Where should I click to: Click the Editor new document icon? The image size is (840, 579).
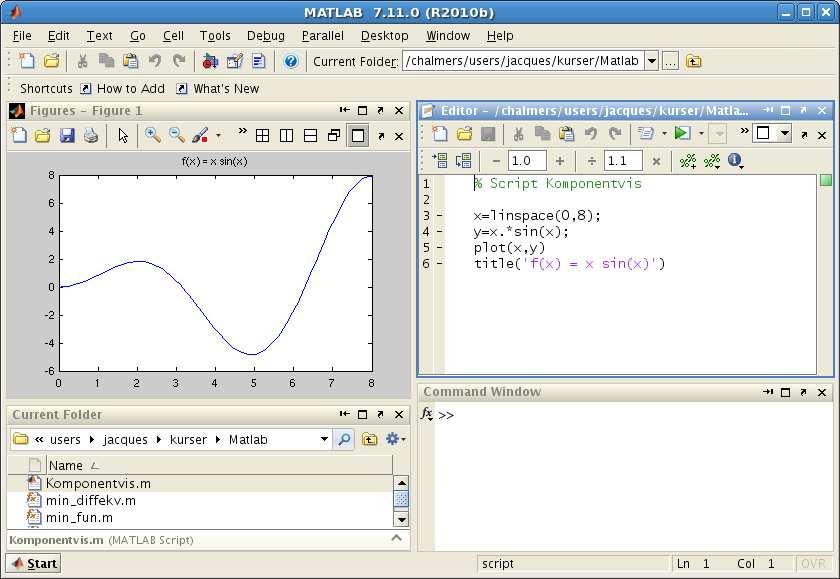click(x=440, y=134)
